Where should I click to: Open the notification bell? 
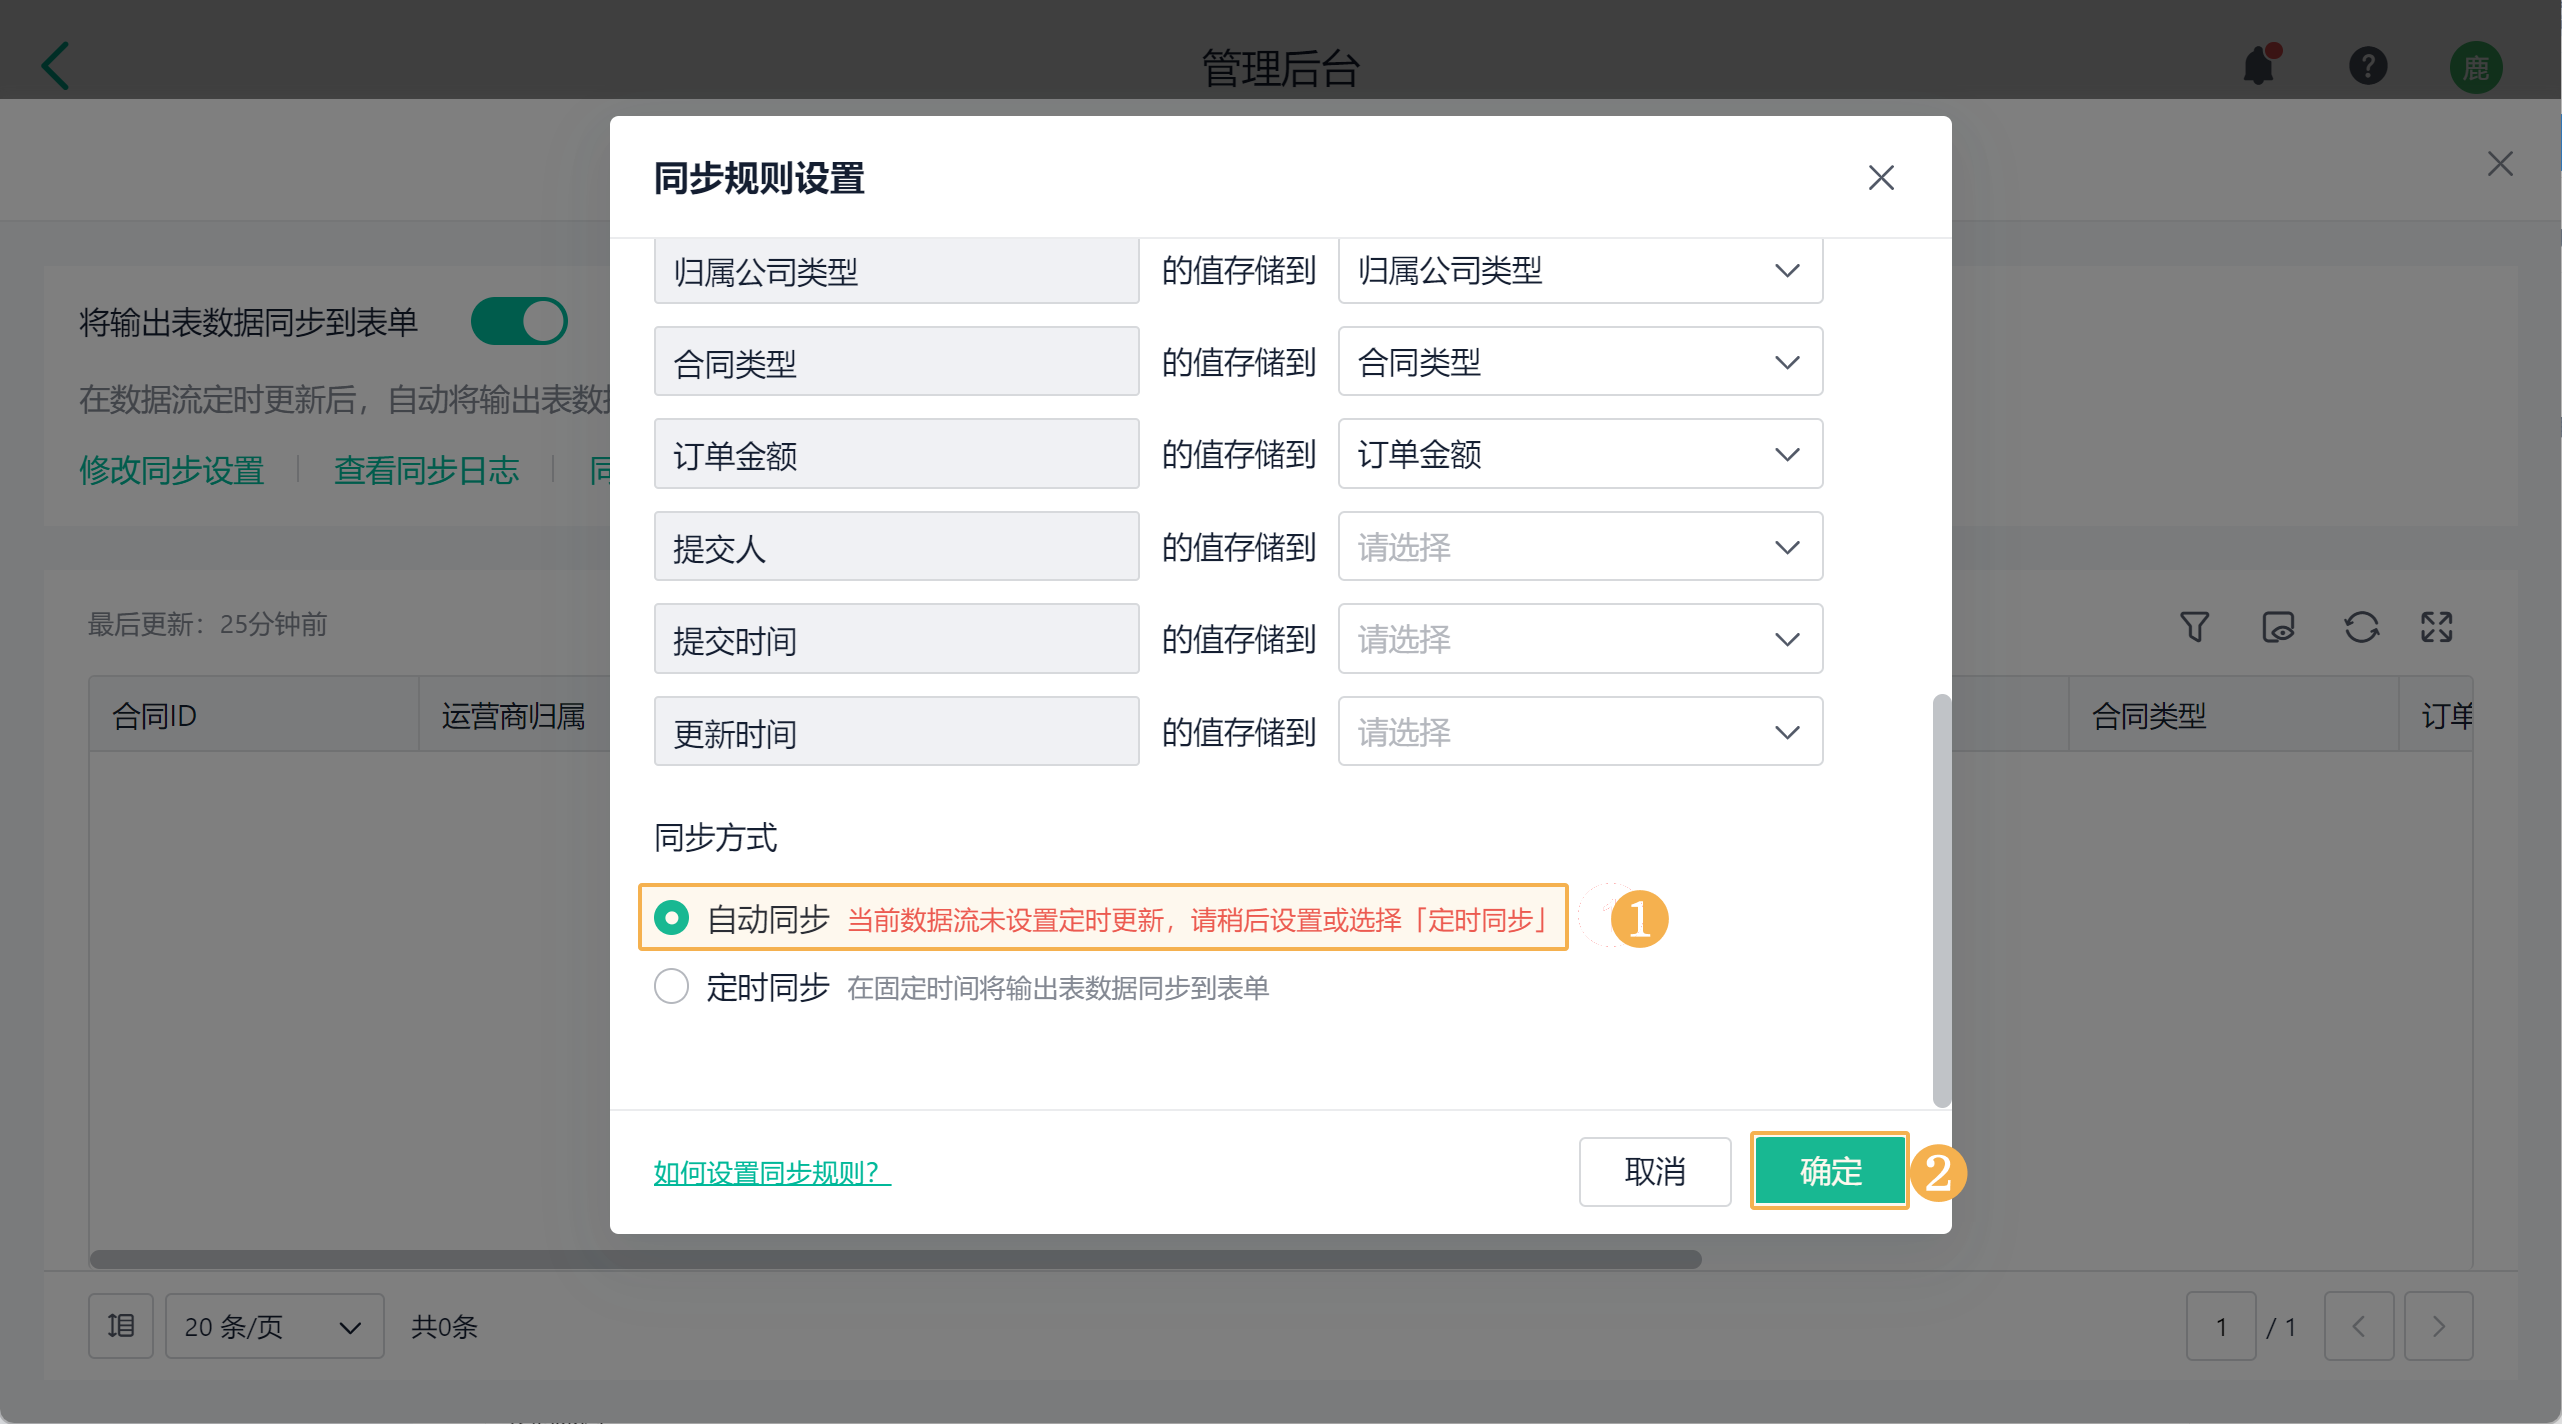pos(2259,66)
